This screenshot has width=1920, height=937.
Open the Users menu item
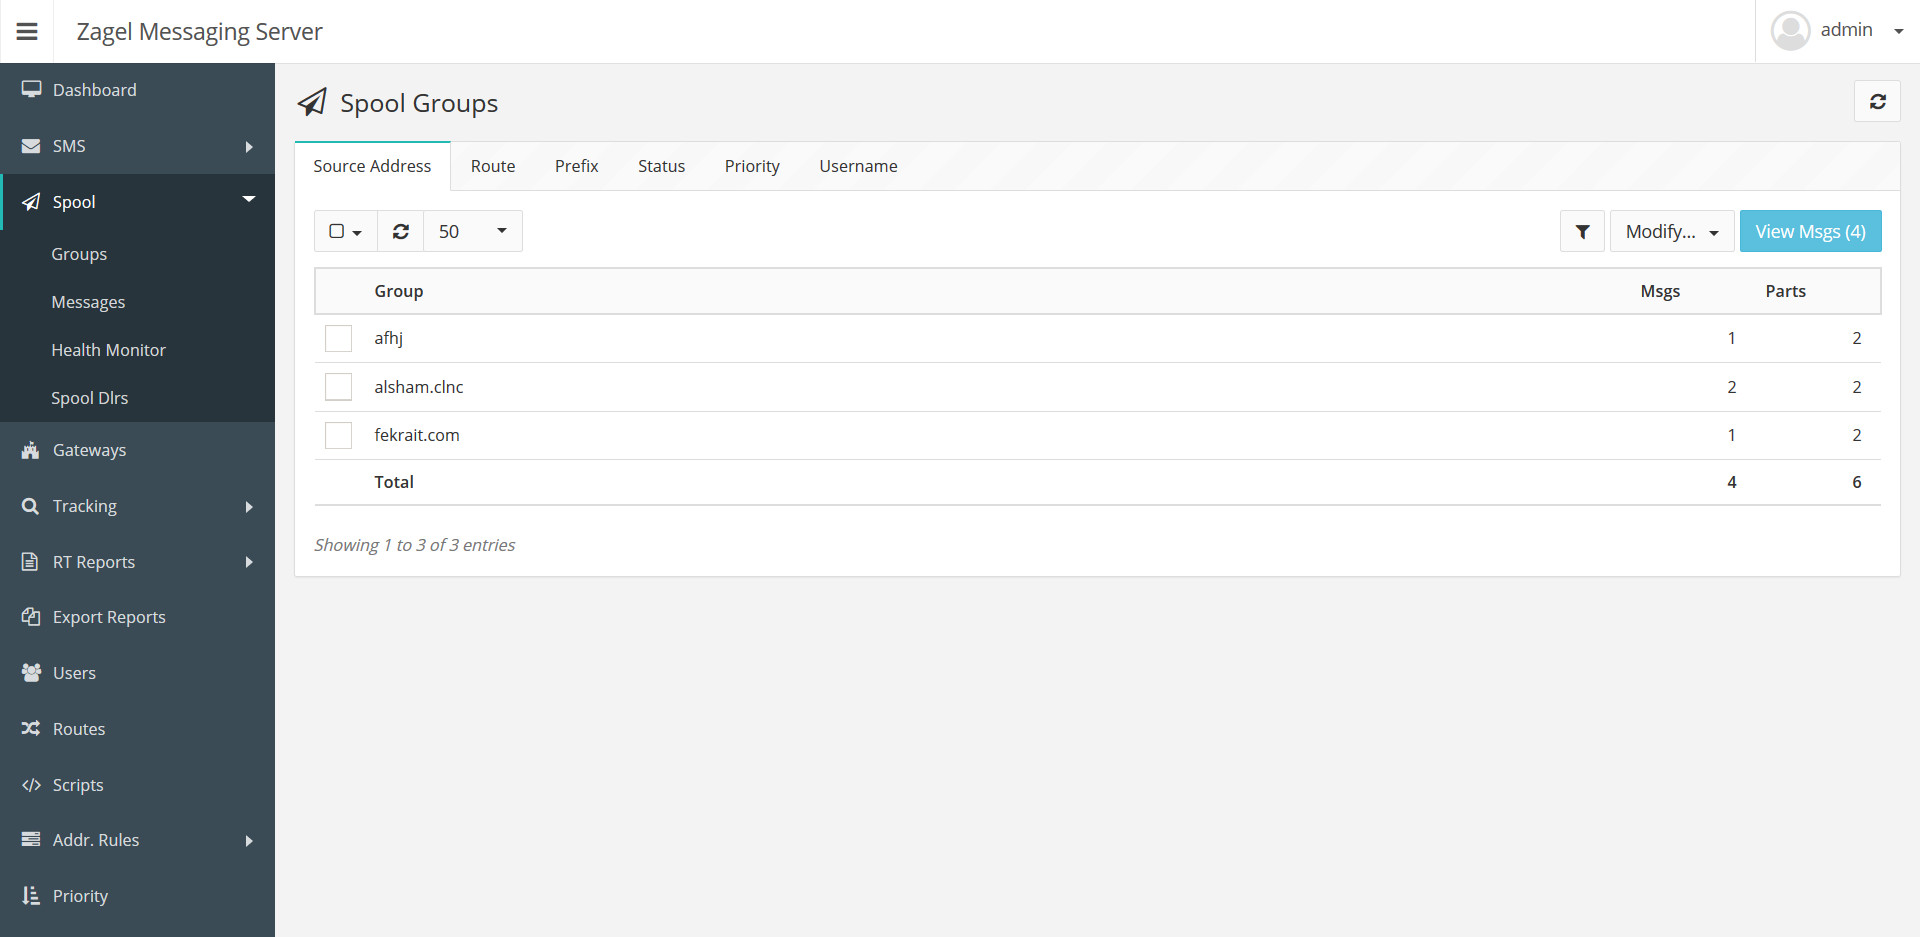click(x=137, y=673)
